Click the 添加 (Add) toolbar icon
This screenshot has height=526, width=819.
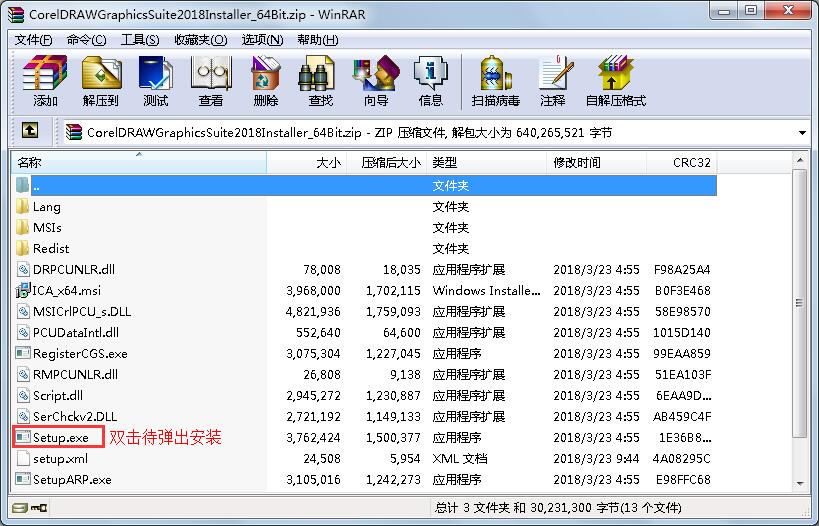[45, 81]
